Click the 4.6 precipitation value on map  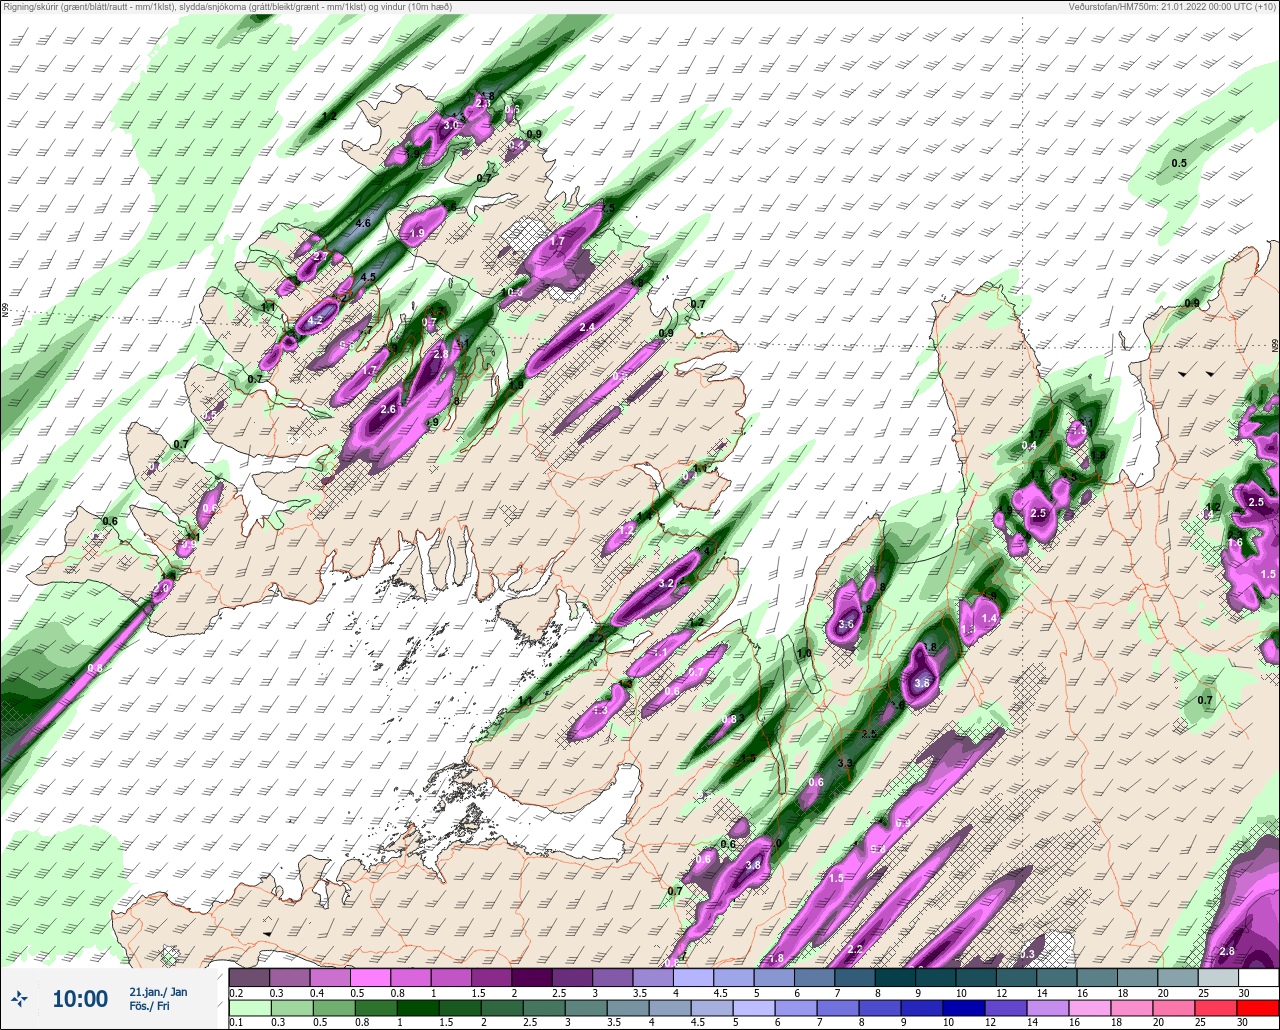click(x=363, y=223)
